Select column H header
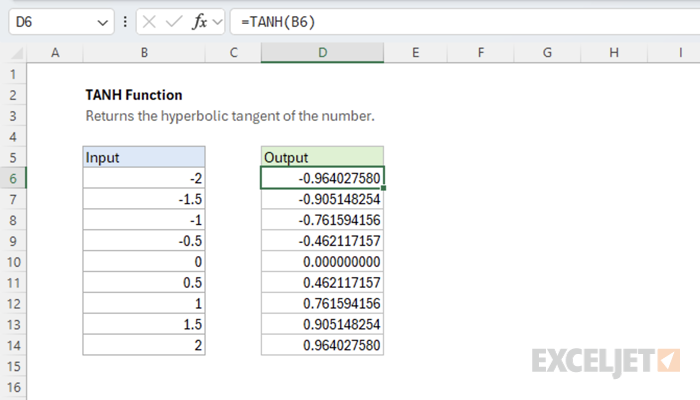The height and width of the screenshot is (400, 700). [x=614, y=53]
